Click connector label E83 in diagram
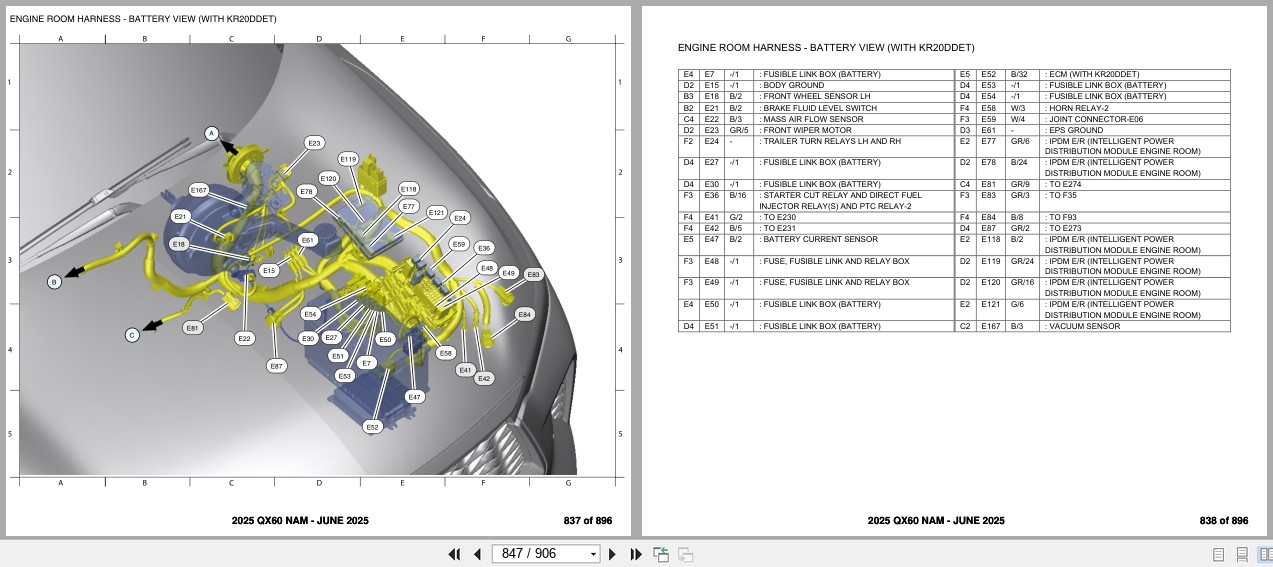Viewport: 1273px width, 567px height. click(533, 274)
